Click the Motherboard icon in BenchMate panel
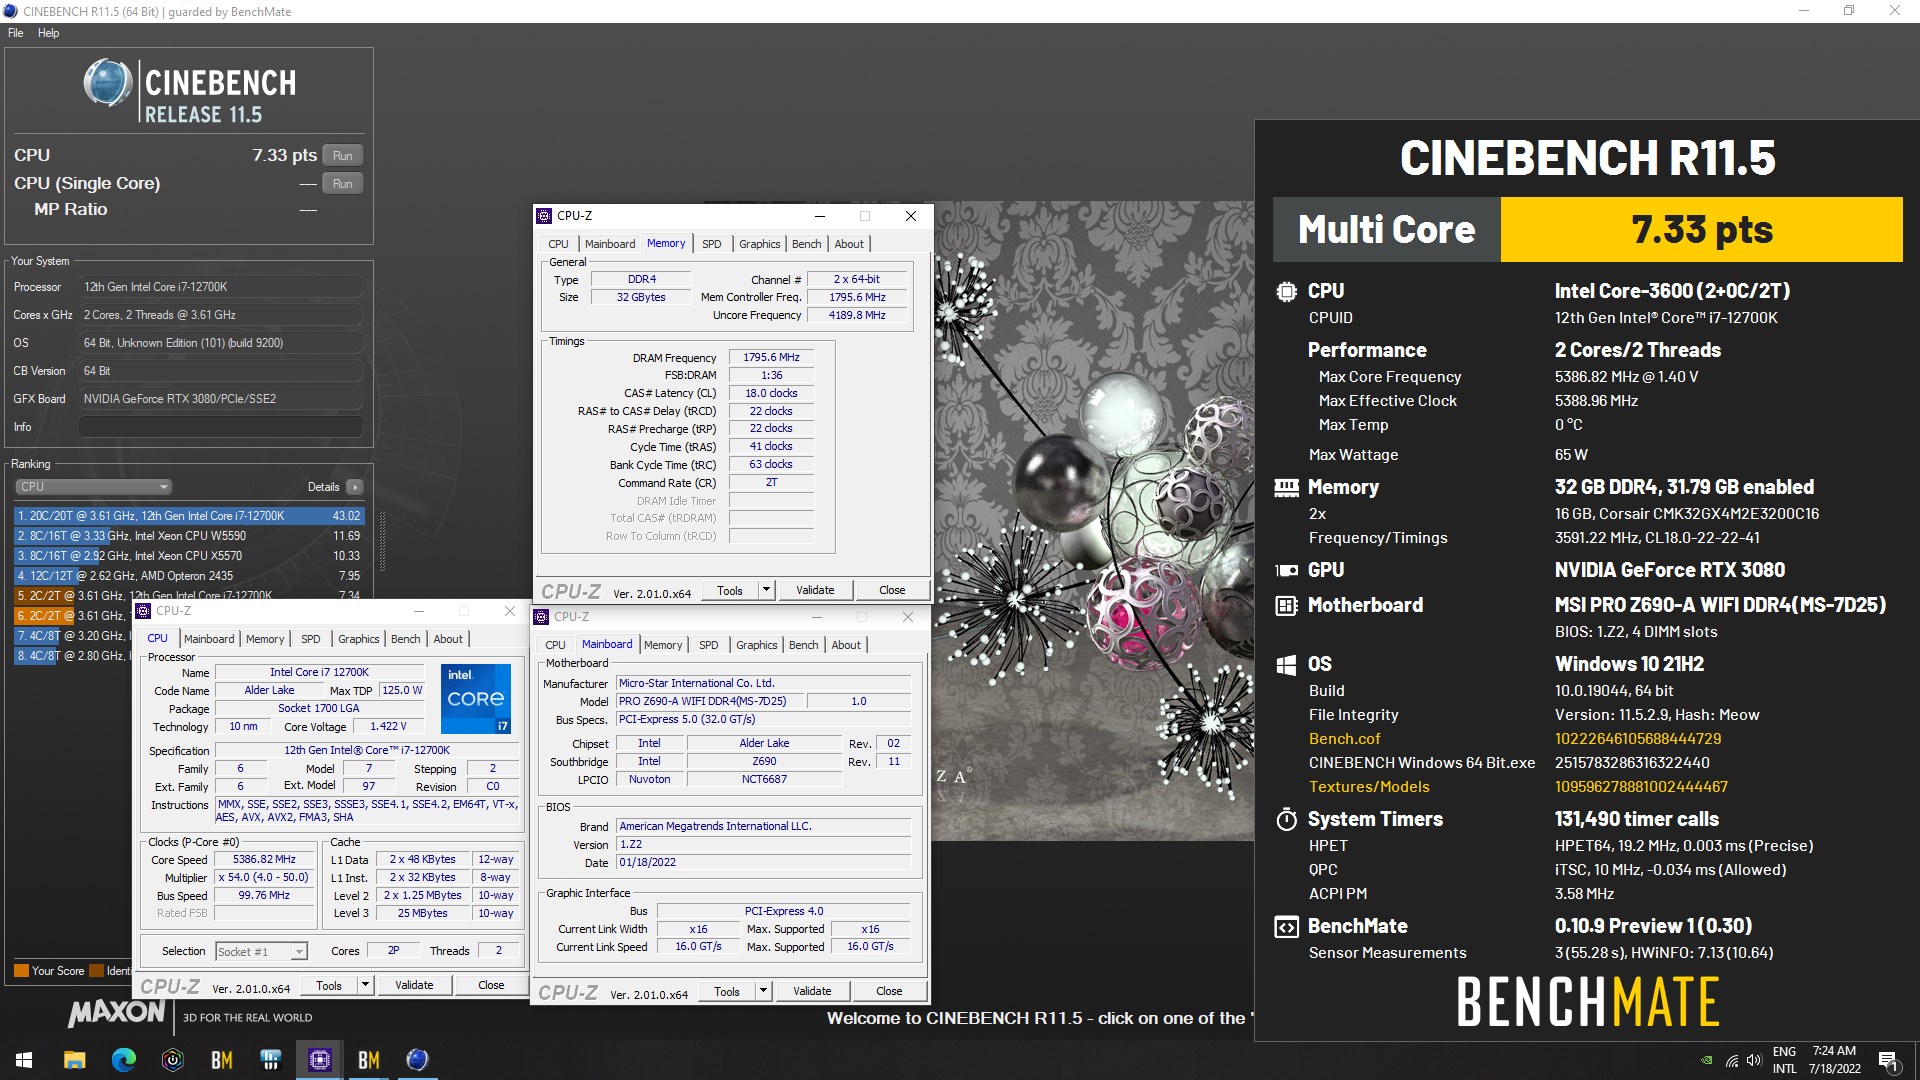1920x1080 pixels. 1286,605
